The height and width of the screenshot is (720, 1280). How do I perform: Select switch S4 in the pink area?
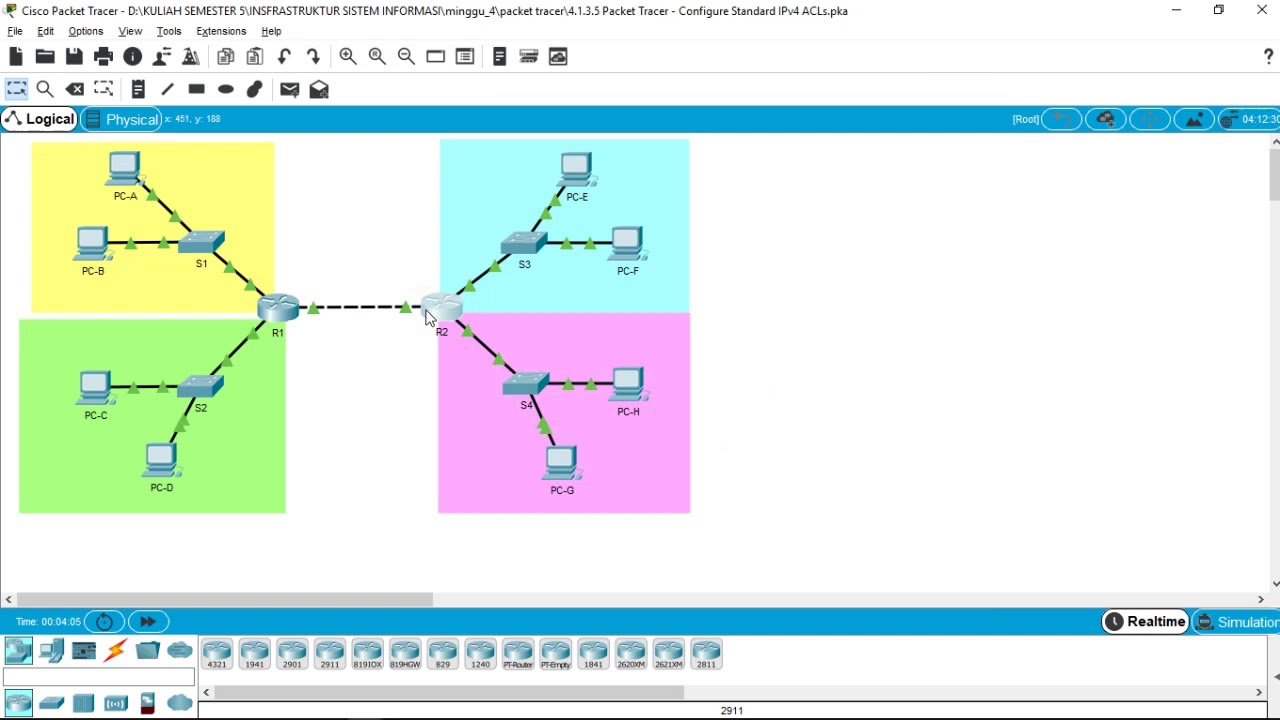(526, 384)
